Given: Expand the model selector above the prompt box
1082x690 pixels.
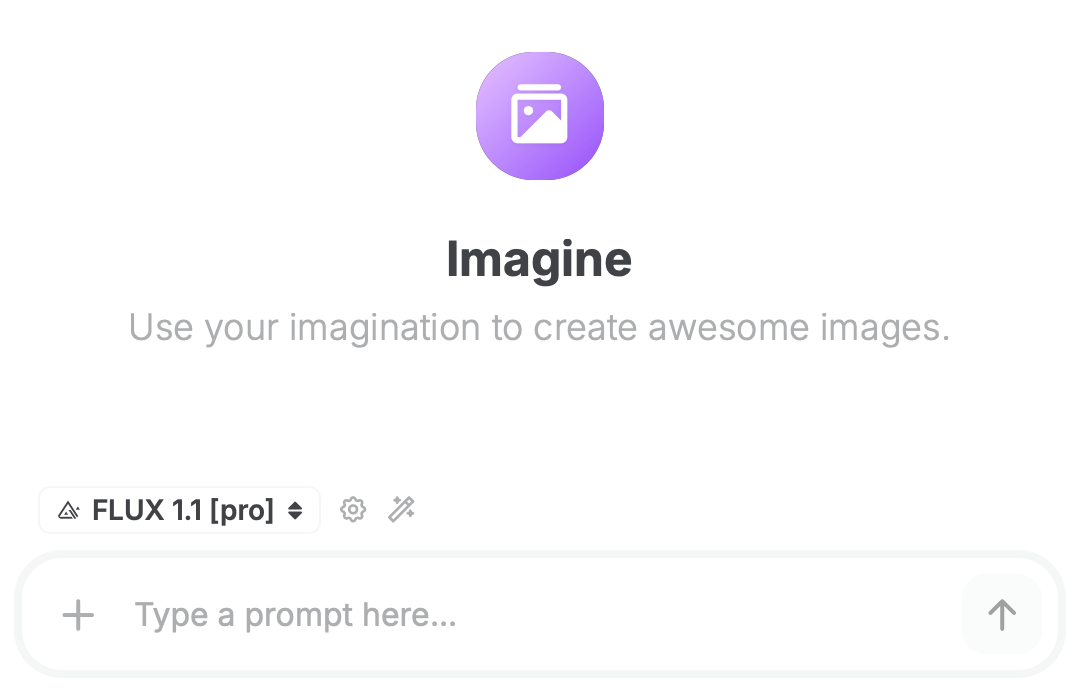Looking at the screenshot, I should (180, 511).
